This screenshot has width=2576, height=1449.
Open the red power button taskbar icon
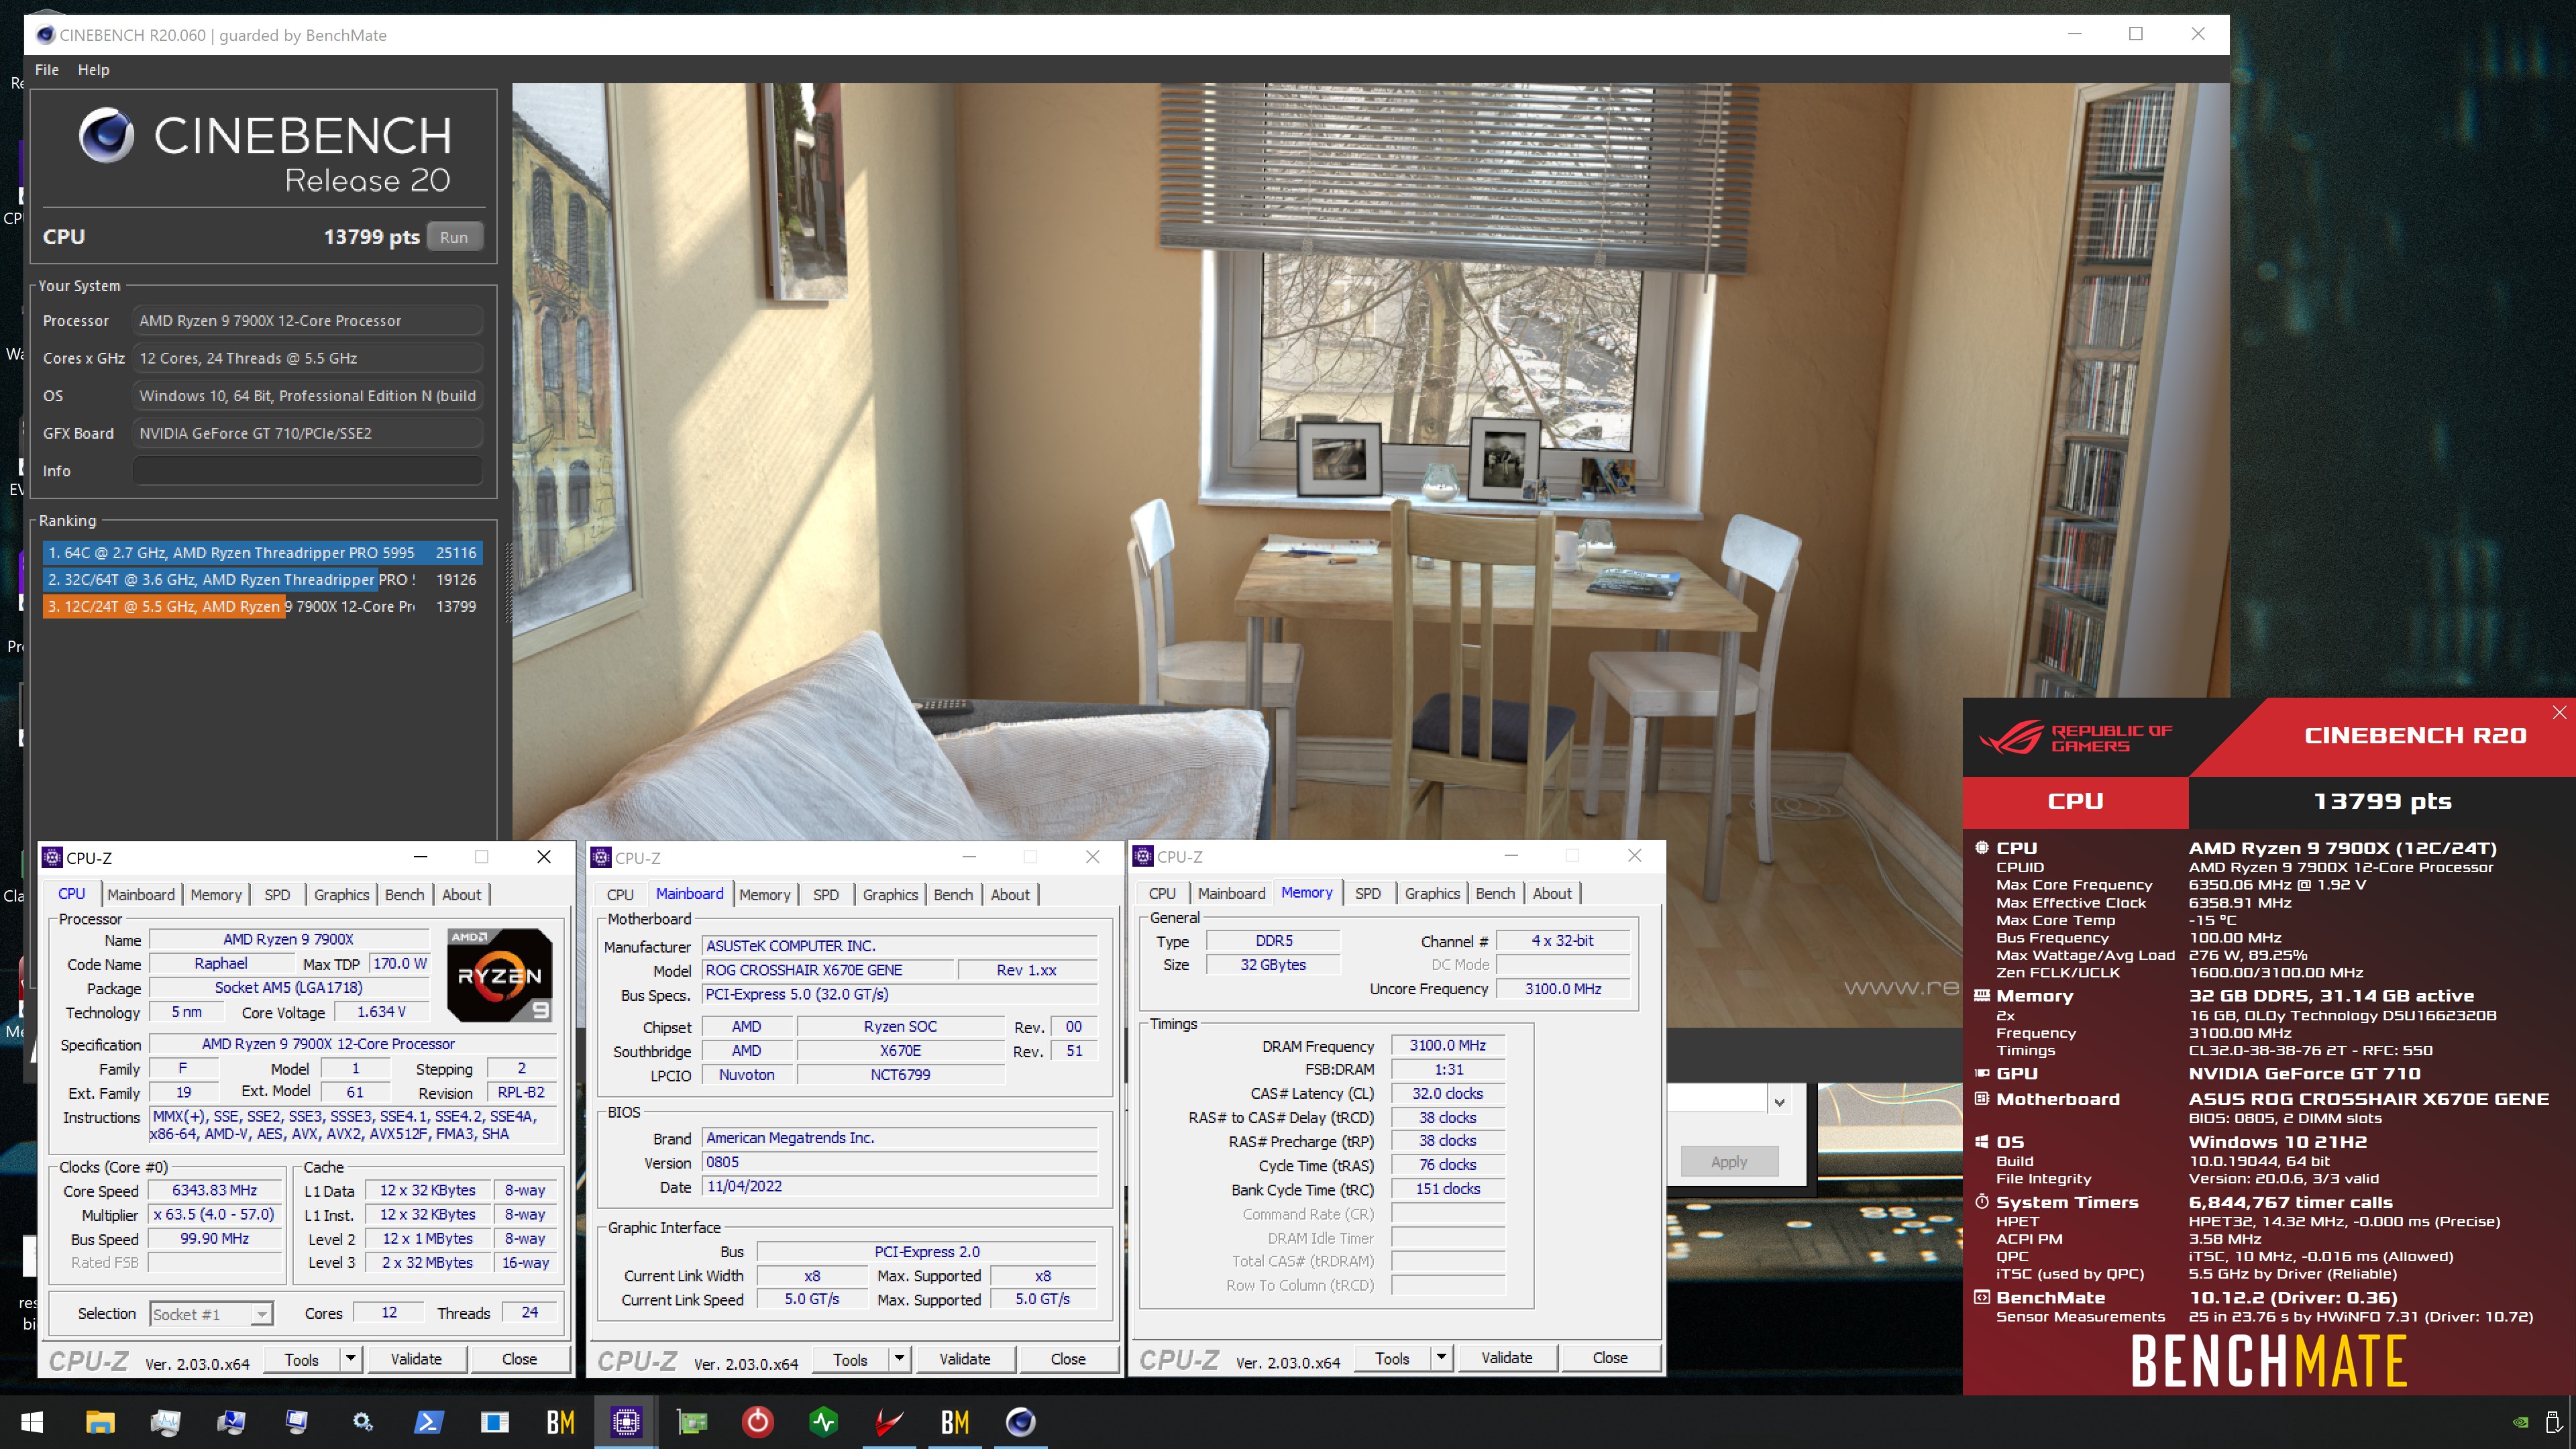[758, 1422]
